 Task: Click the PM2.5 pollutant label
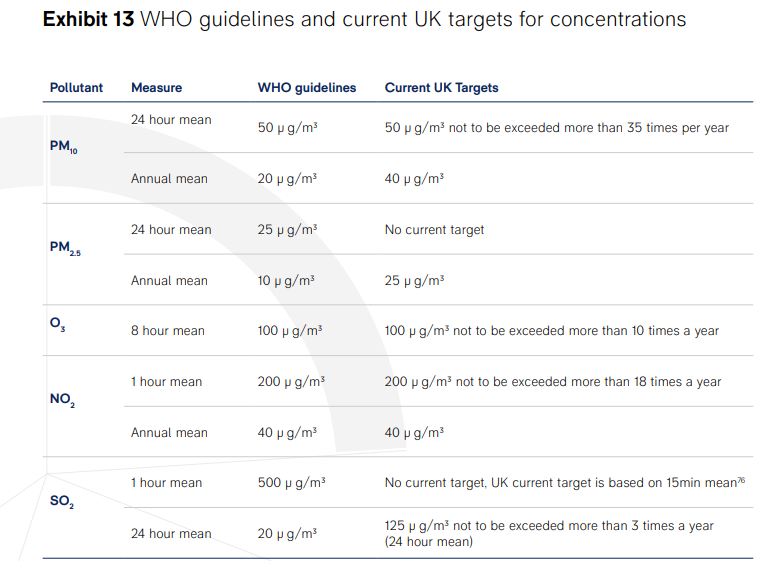[x=65, y=249]
